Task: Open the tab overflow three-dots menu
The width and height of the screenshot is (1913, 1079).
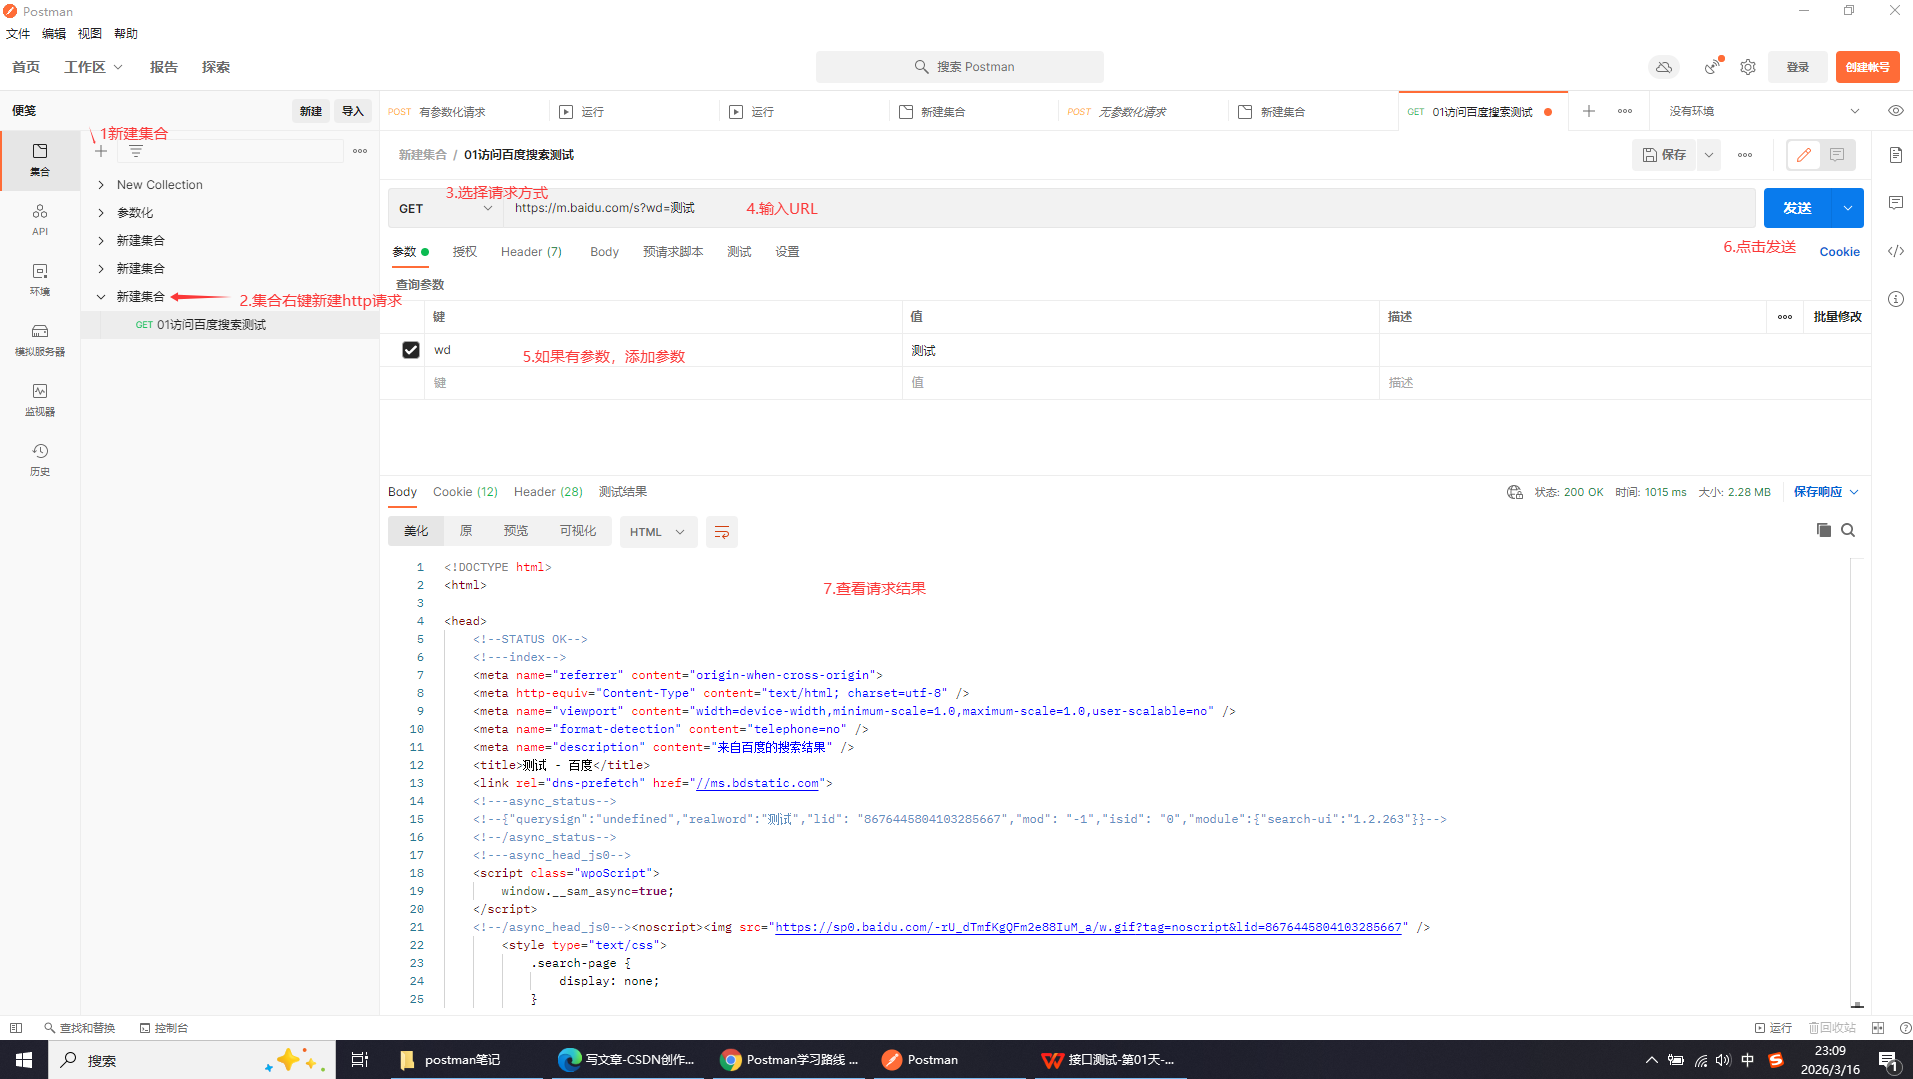Action: (x=1625, y=111)
